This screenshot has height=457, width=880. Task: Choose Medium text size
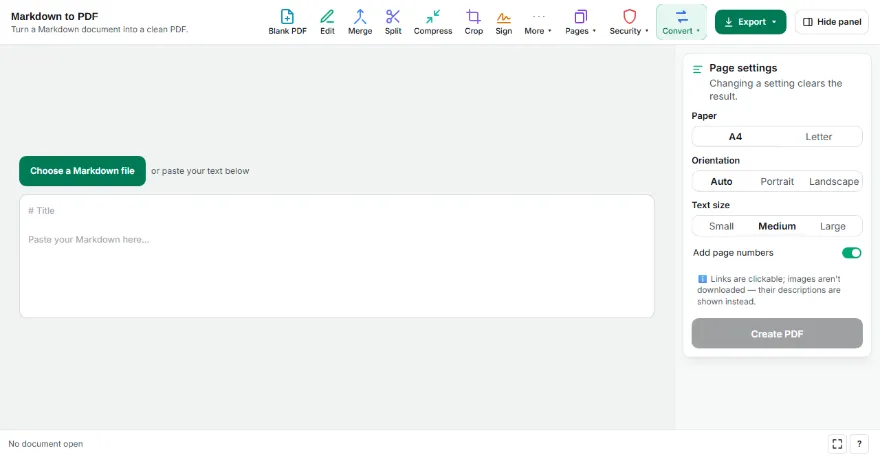click(x=777, y=226)
